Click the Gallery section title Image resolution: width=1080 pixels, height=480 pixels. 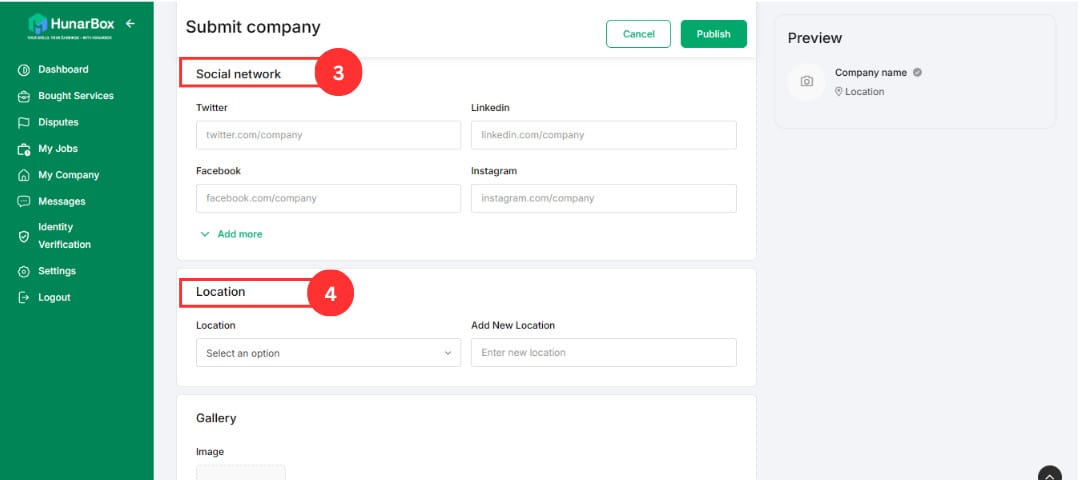click(216, 418)
